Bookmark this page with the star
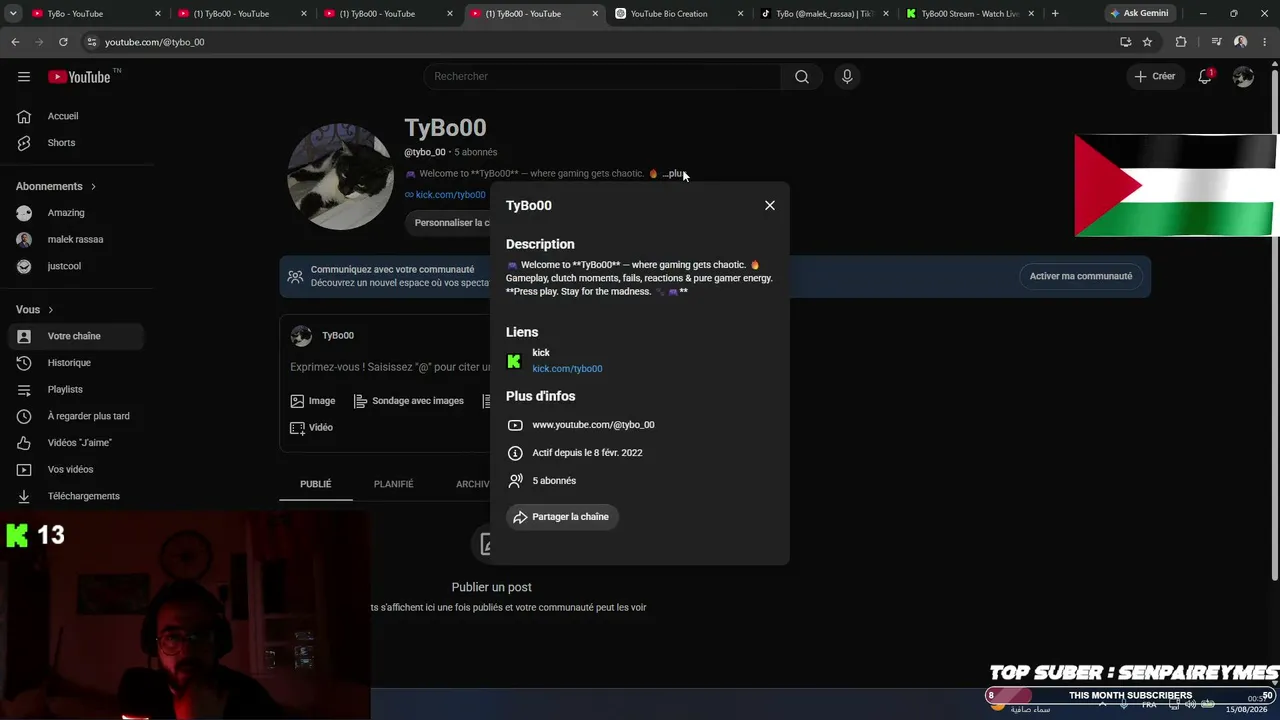Viewport: 1280px width, 720px height. coord(1147,42)
